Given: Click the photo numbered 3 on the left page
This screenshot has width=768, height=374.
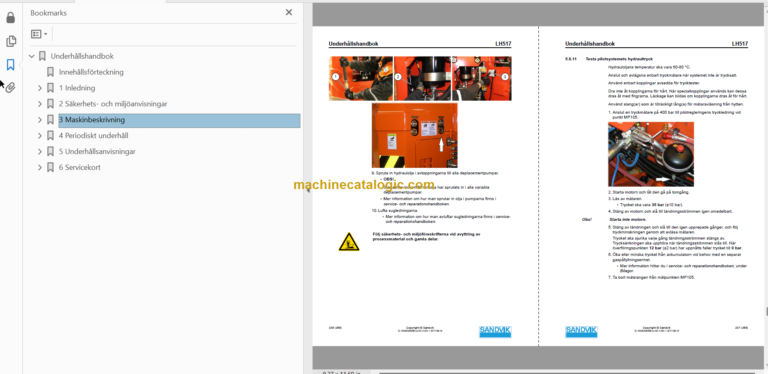Looking at the screenshot, I should pos(482,78).
